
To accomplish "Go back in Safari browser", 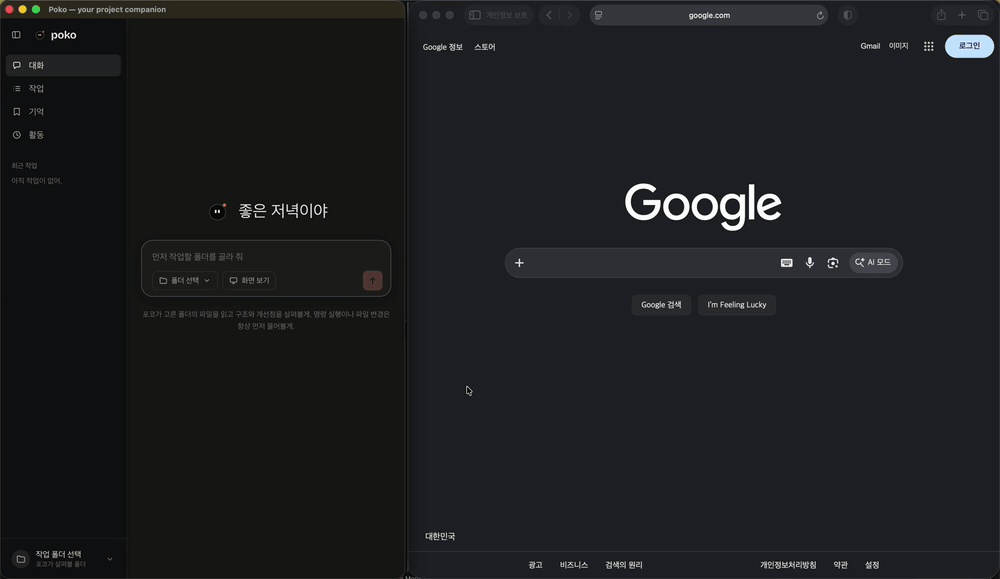I will point(549,15).
